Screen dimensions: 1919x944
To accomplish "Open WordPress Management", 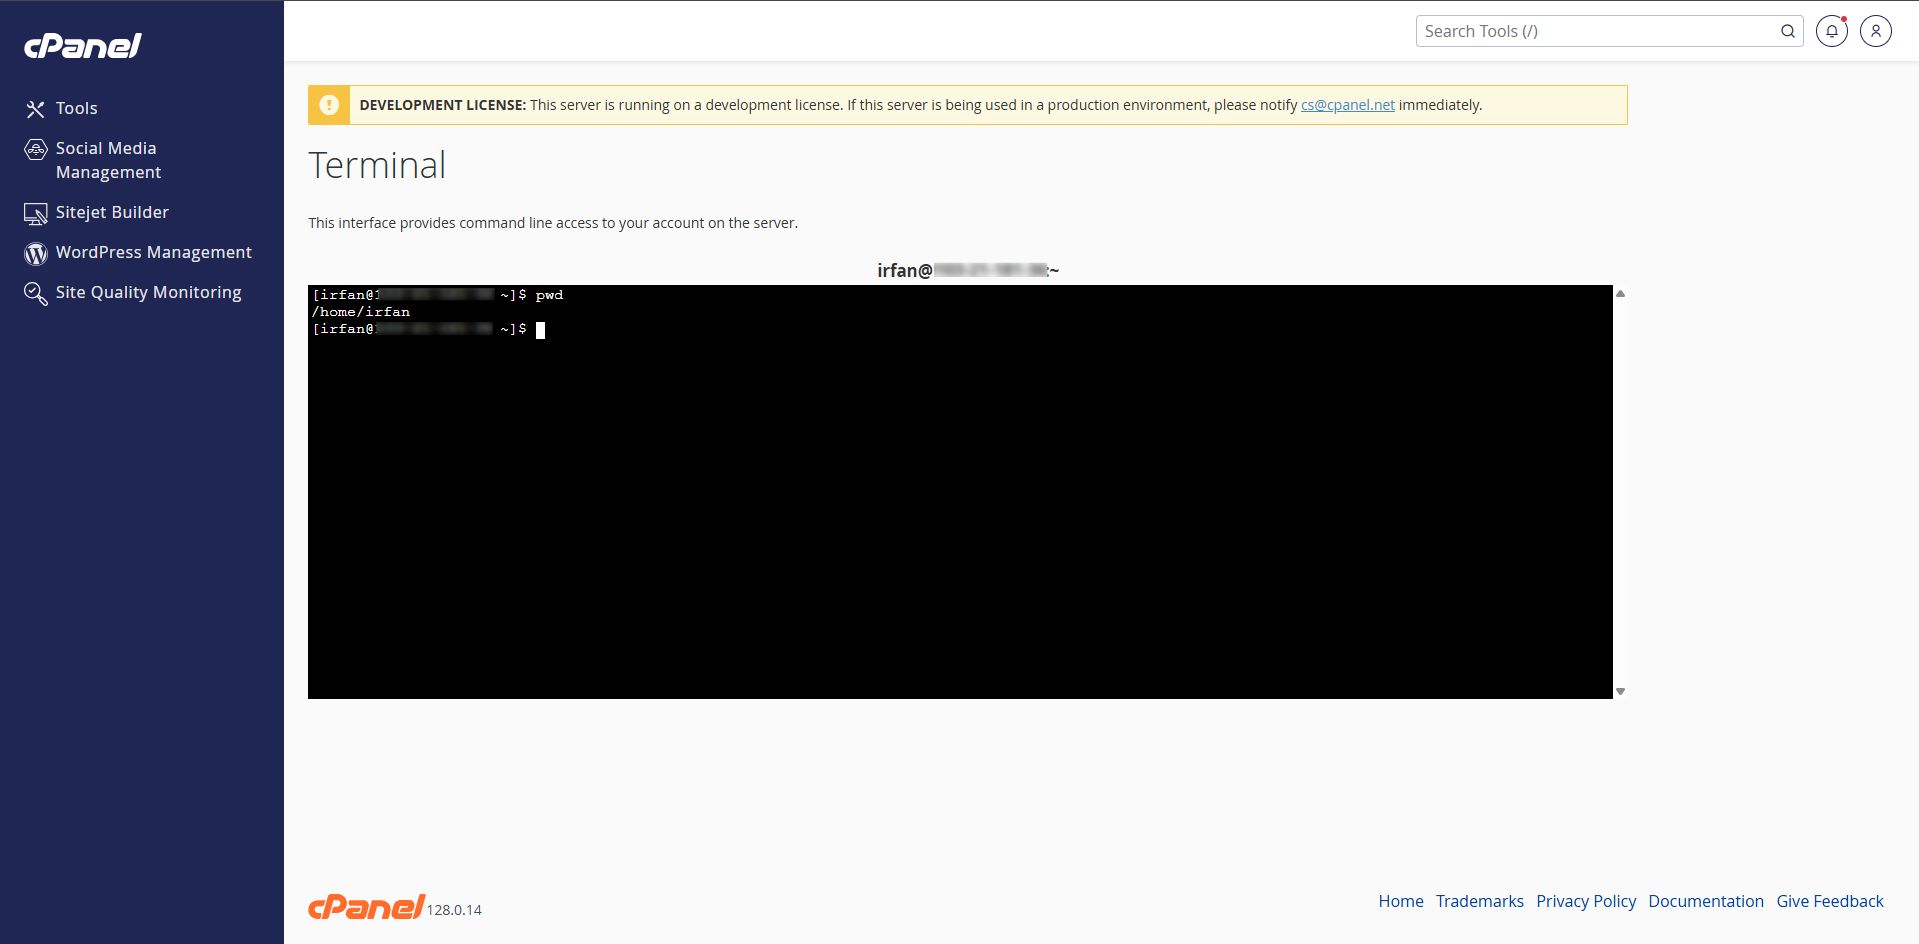I will click(x=154, y=252).
